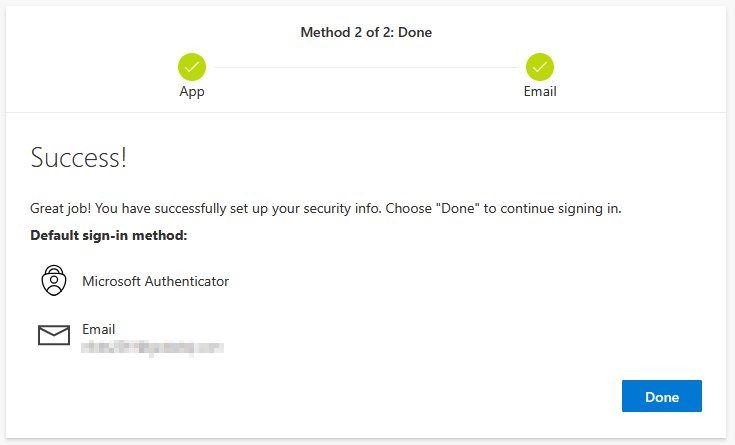Click the progress line between App and Email
735x445 pixels.
click(x=366, y=67)
